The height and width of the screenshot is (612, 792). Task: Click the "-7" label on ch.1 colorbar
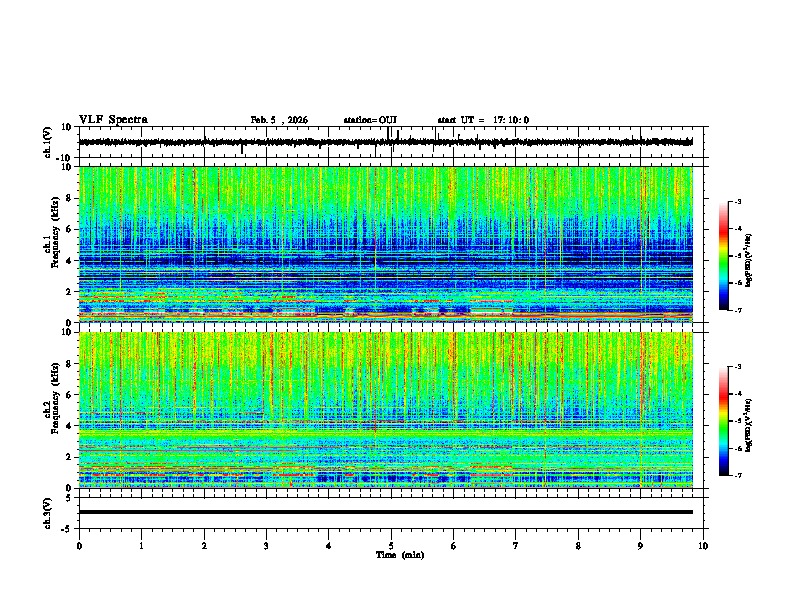click(737, 310)
